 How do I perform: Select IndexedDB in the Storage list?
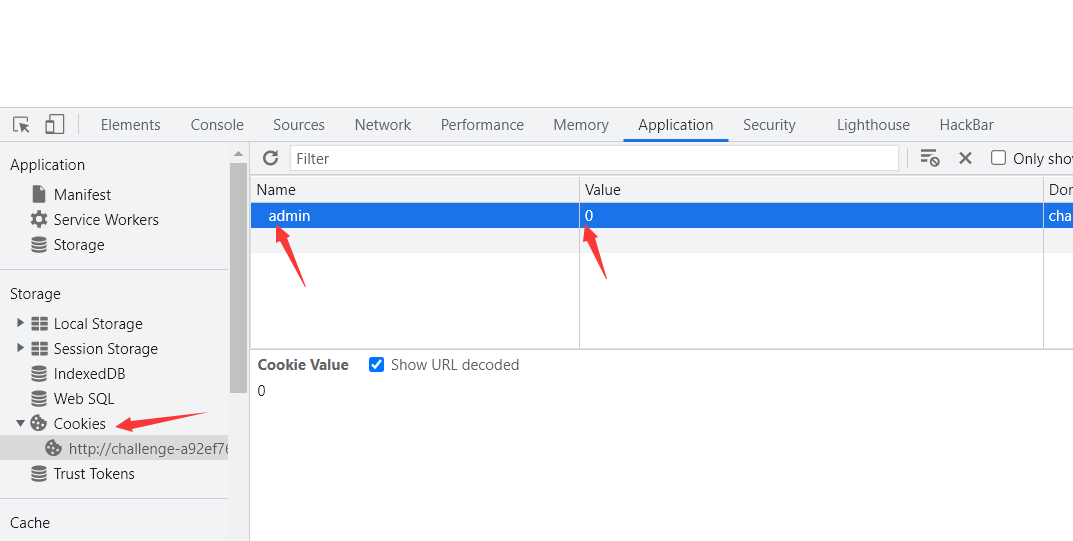point(89,374)
